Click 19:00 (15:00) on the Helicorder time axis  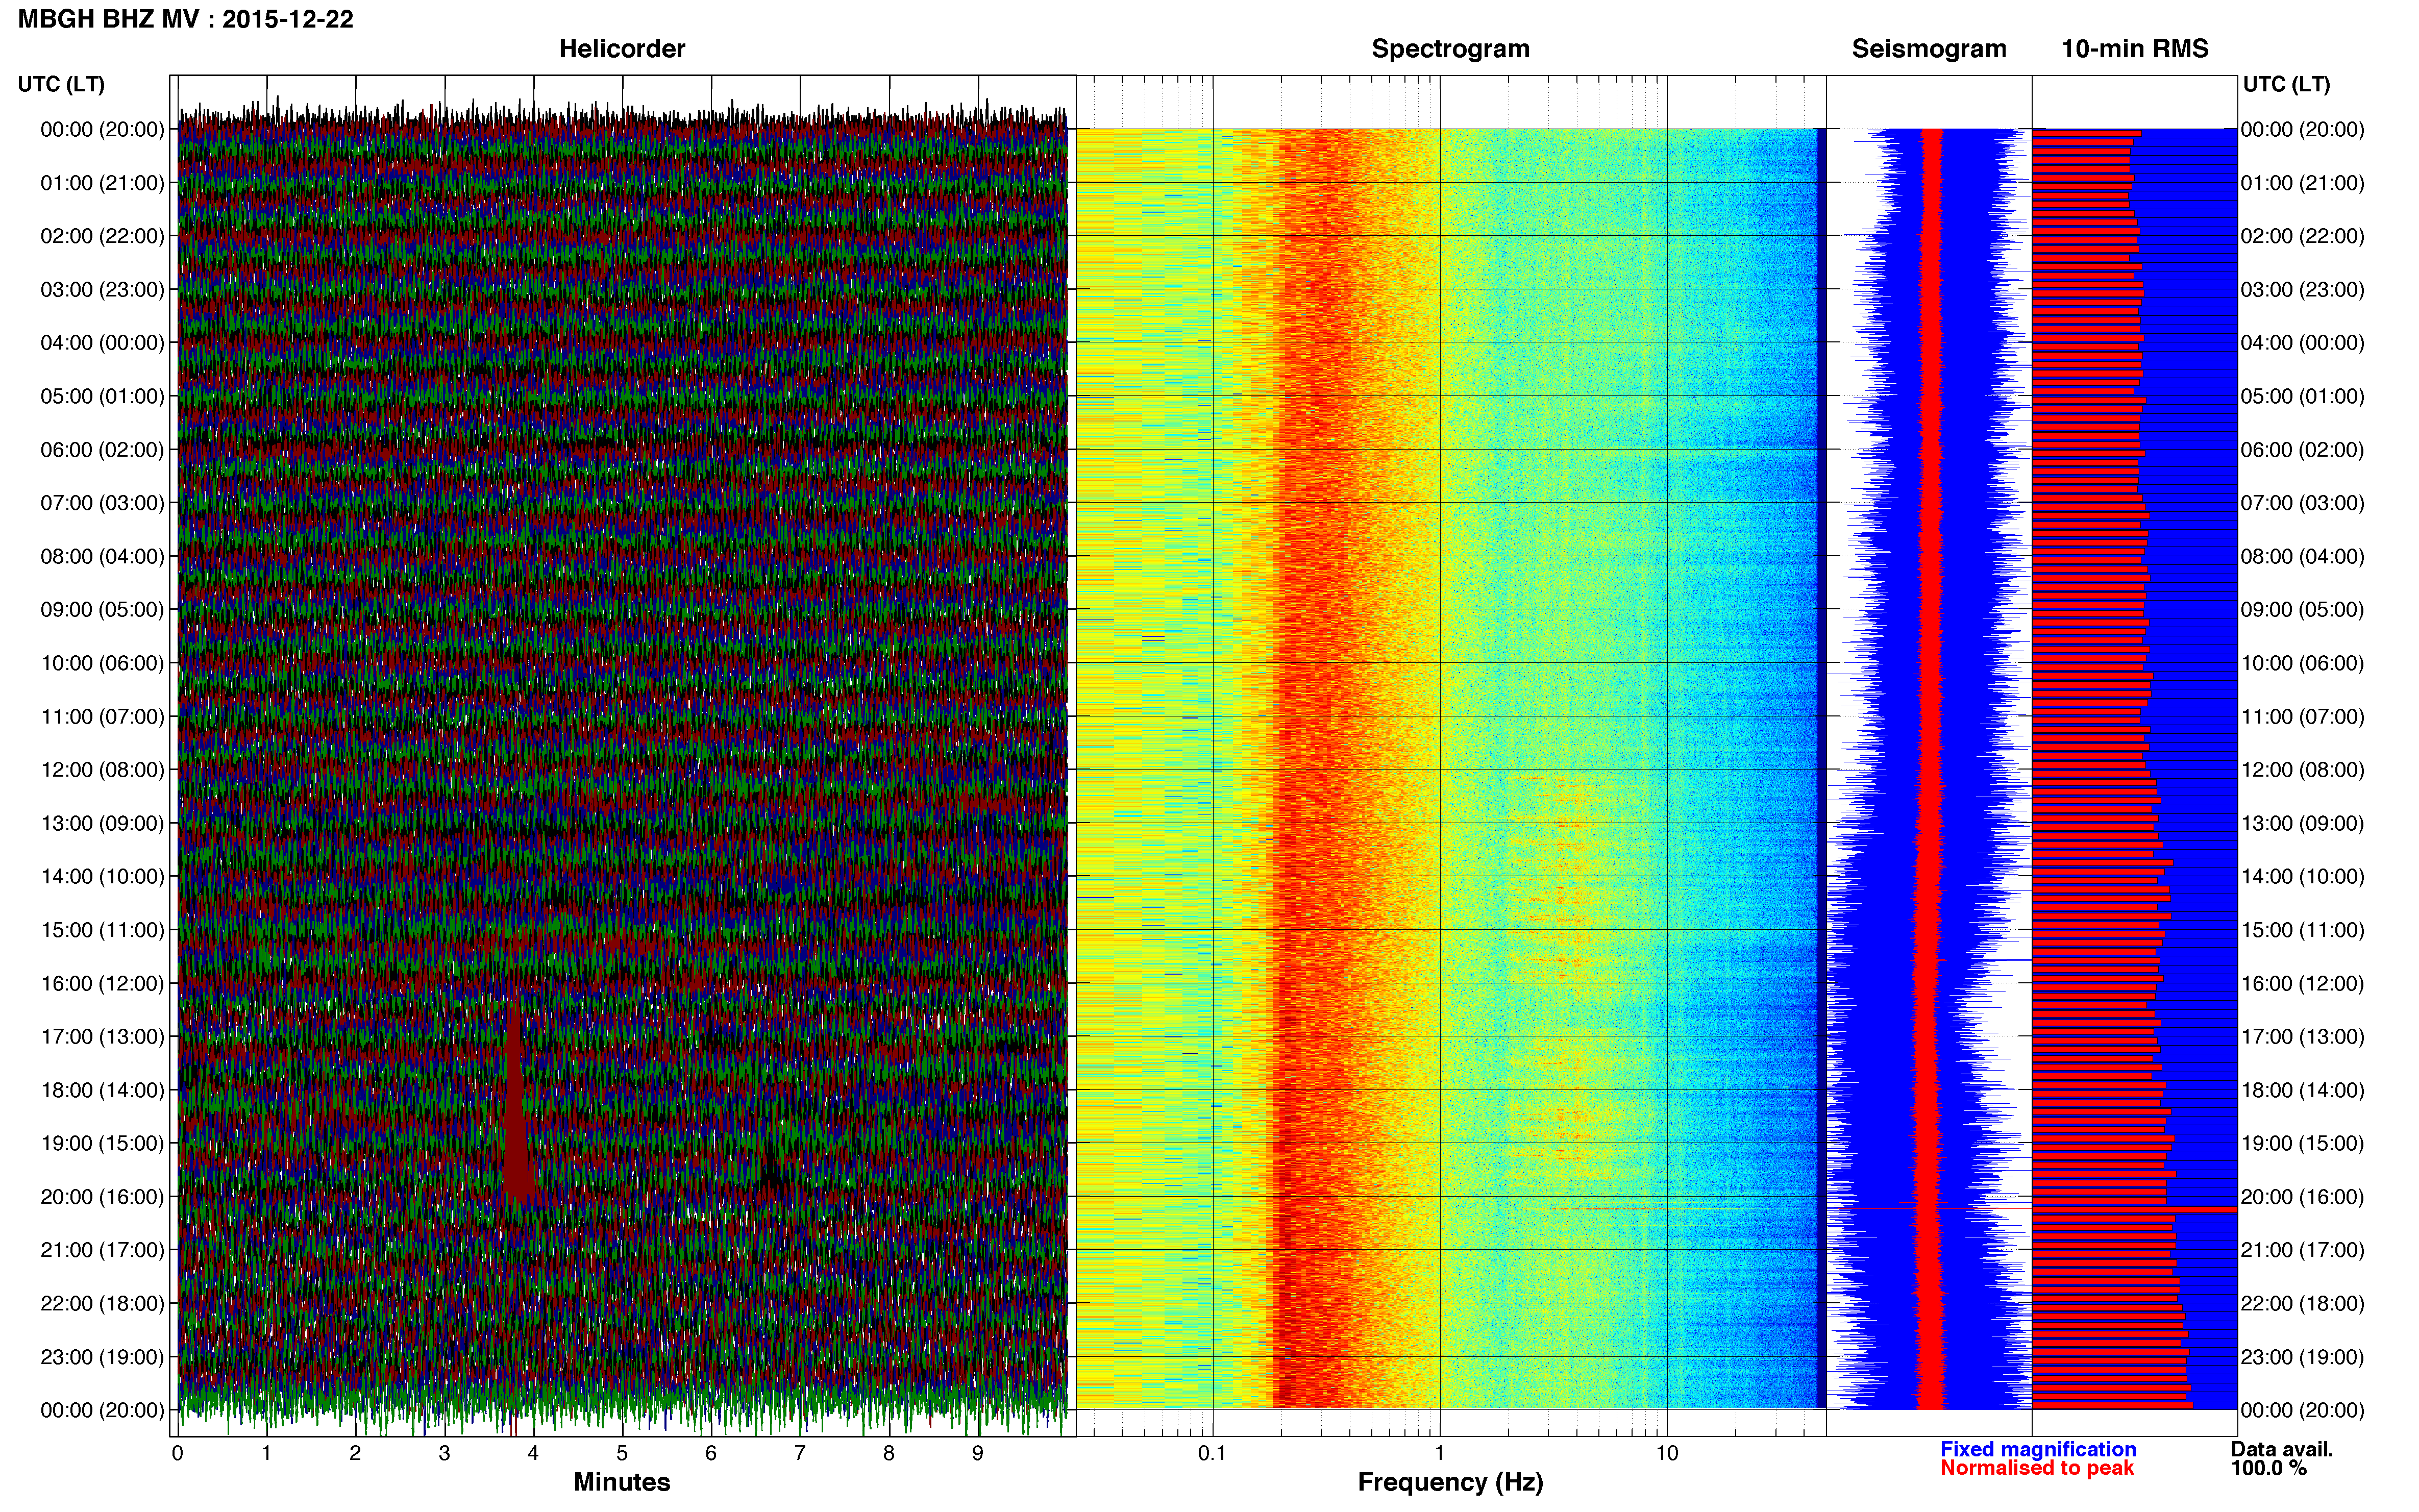(x=102, y=1143)
